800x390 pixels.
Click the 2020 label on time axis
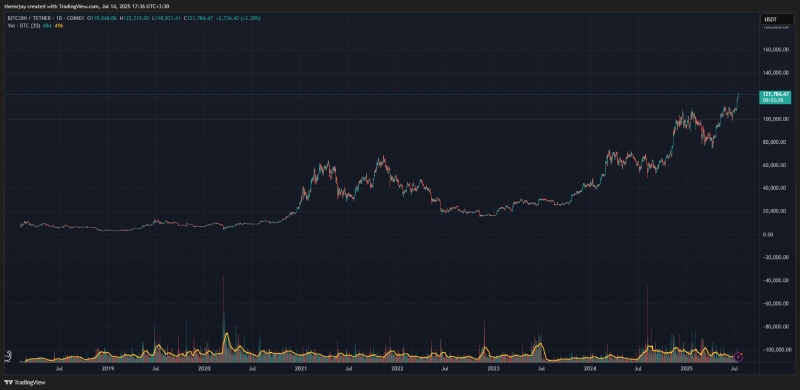[204, 368]
